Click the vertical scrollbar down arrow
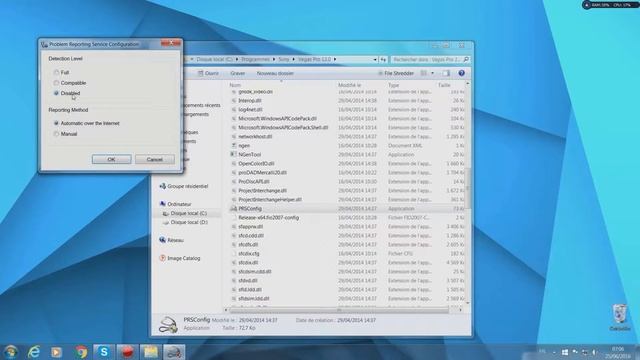 pos(468,302)
